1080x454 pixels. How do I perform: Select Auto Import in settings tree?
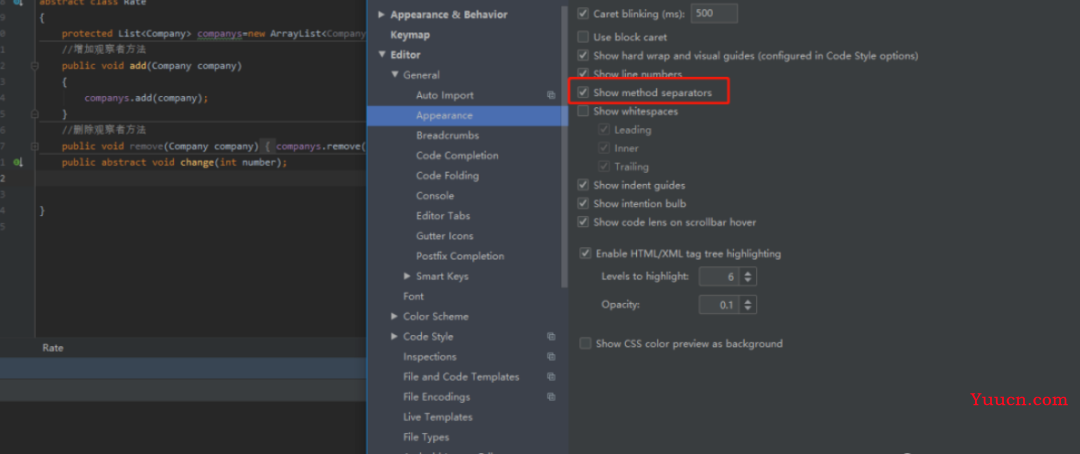(x=445, y=95)
